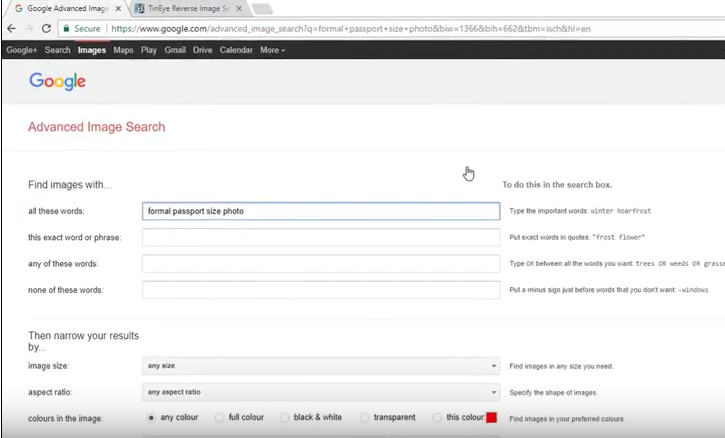Screen dimensions: 725x438
Task: Close the Google Advanced Image tab
Action: point(118,8)
